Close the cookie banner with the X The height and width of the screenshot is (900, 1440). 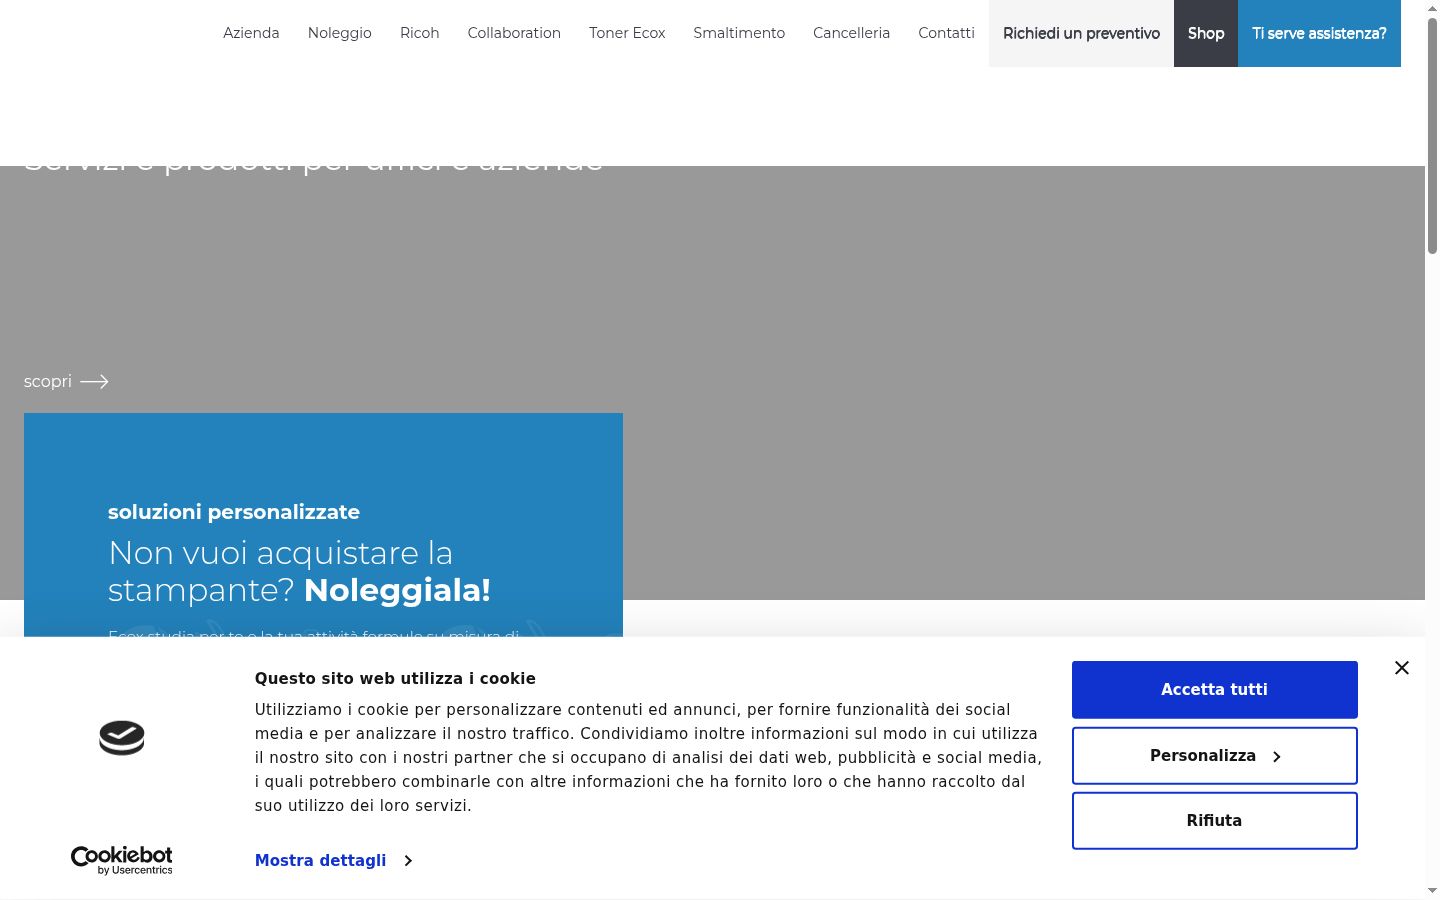(x=1402, y=668)
